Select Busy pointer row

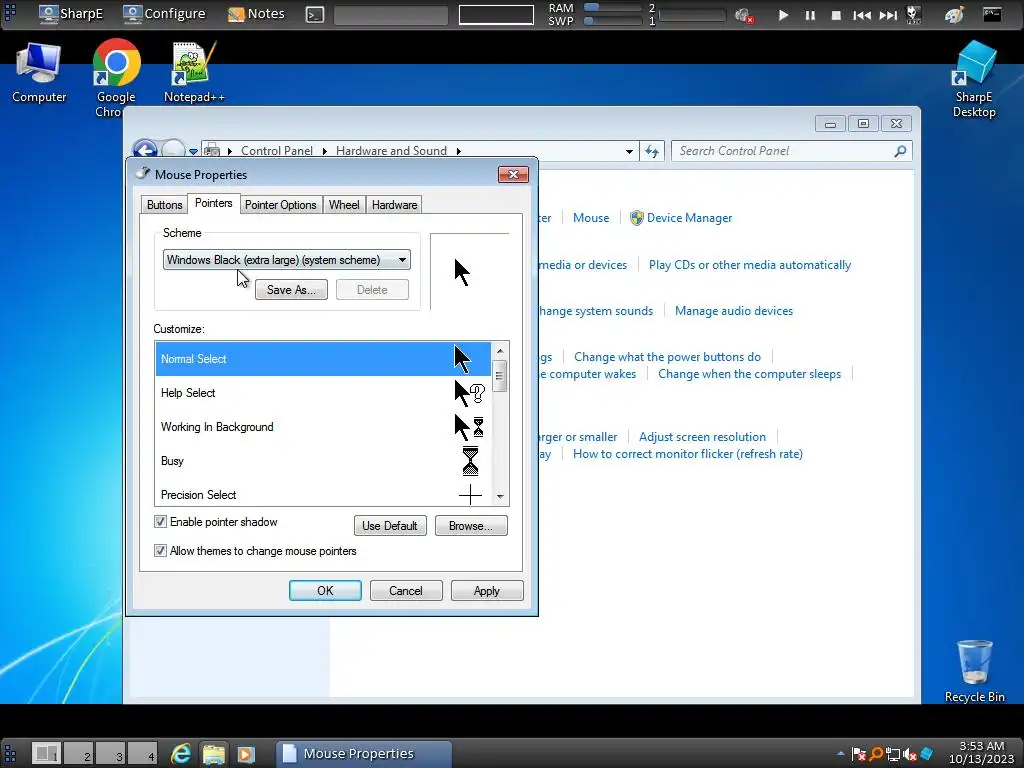pos(323,460)
